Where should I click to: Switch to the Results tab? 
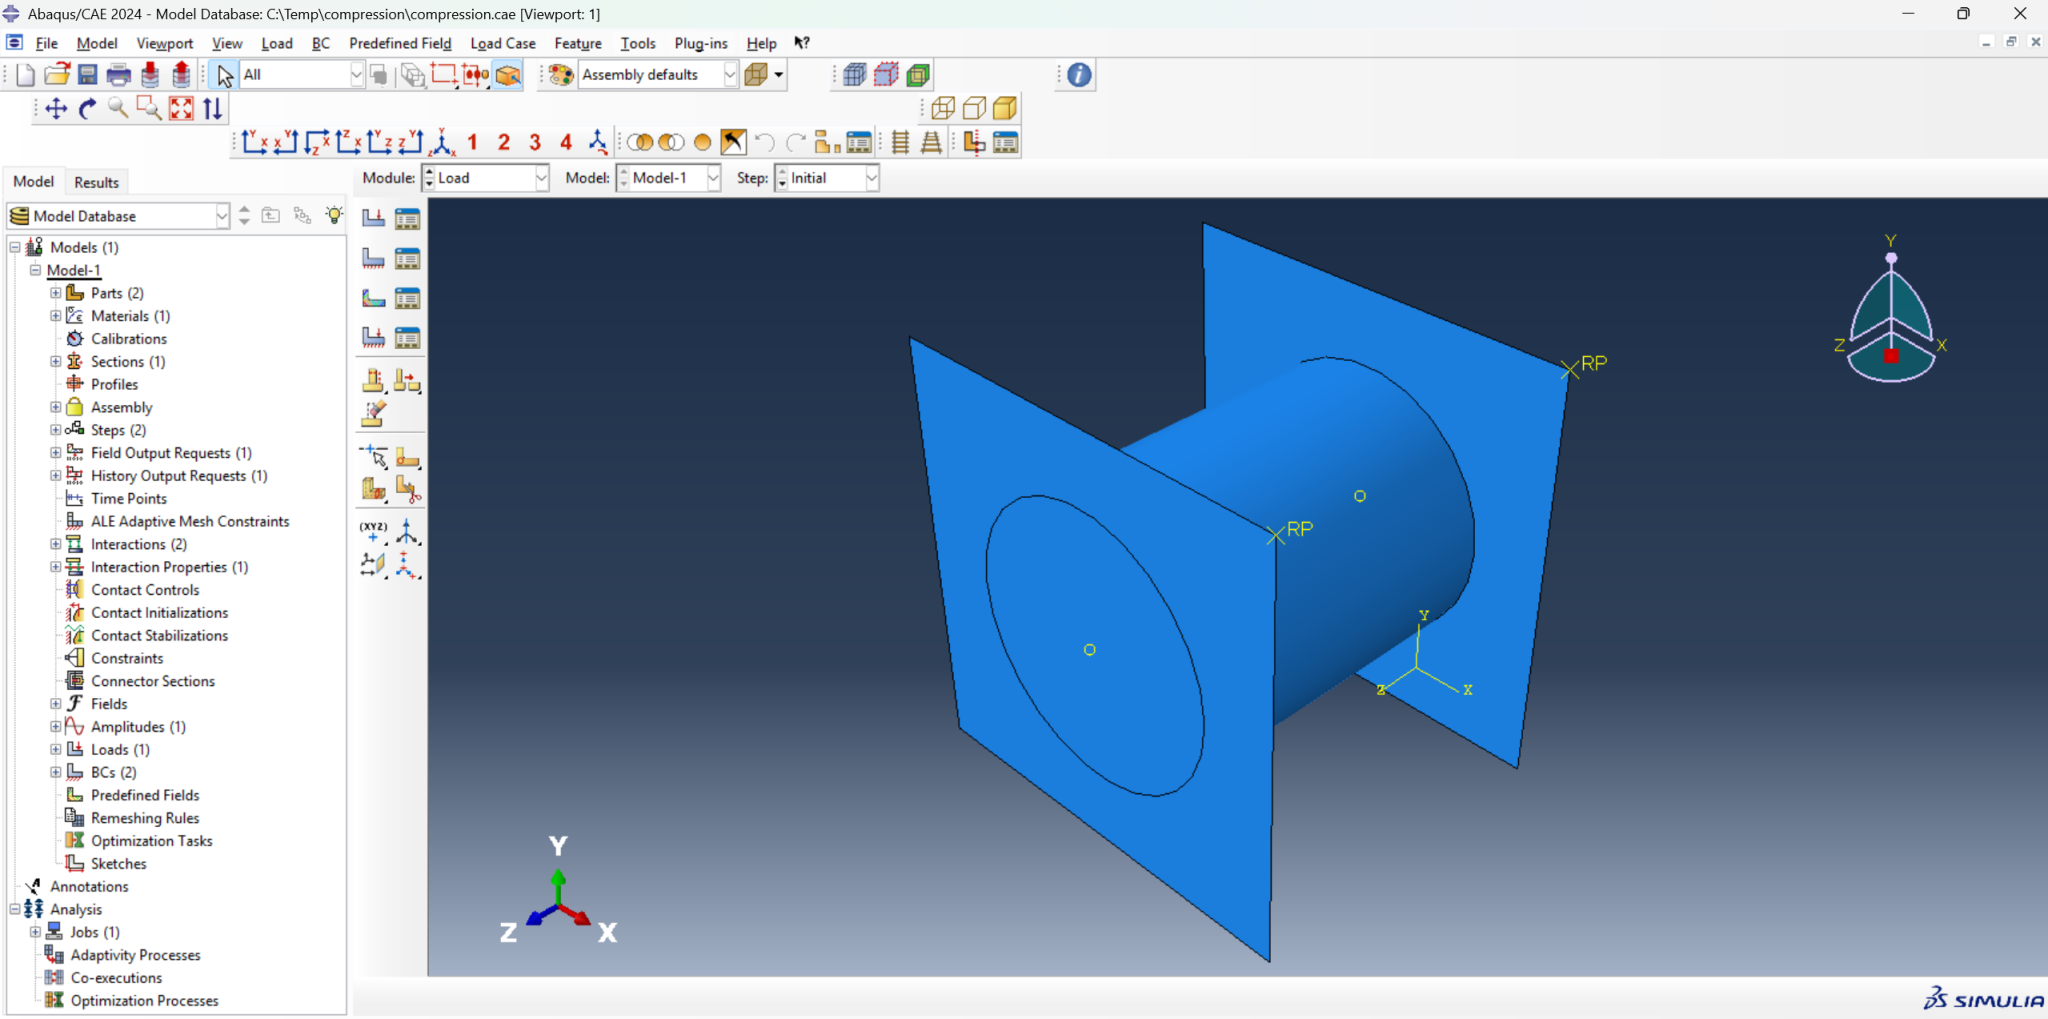(x=96, y=182)
